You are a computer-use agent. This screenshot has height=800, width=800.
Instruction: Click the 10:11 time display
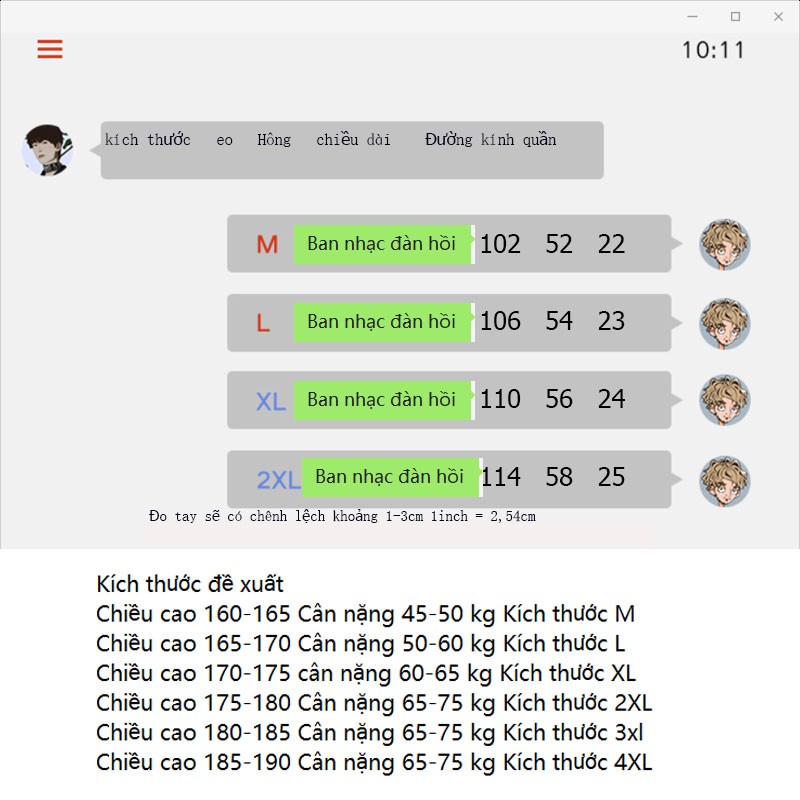tap(713, 50)
